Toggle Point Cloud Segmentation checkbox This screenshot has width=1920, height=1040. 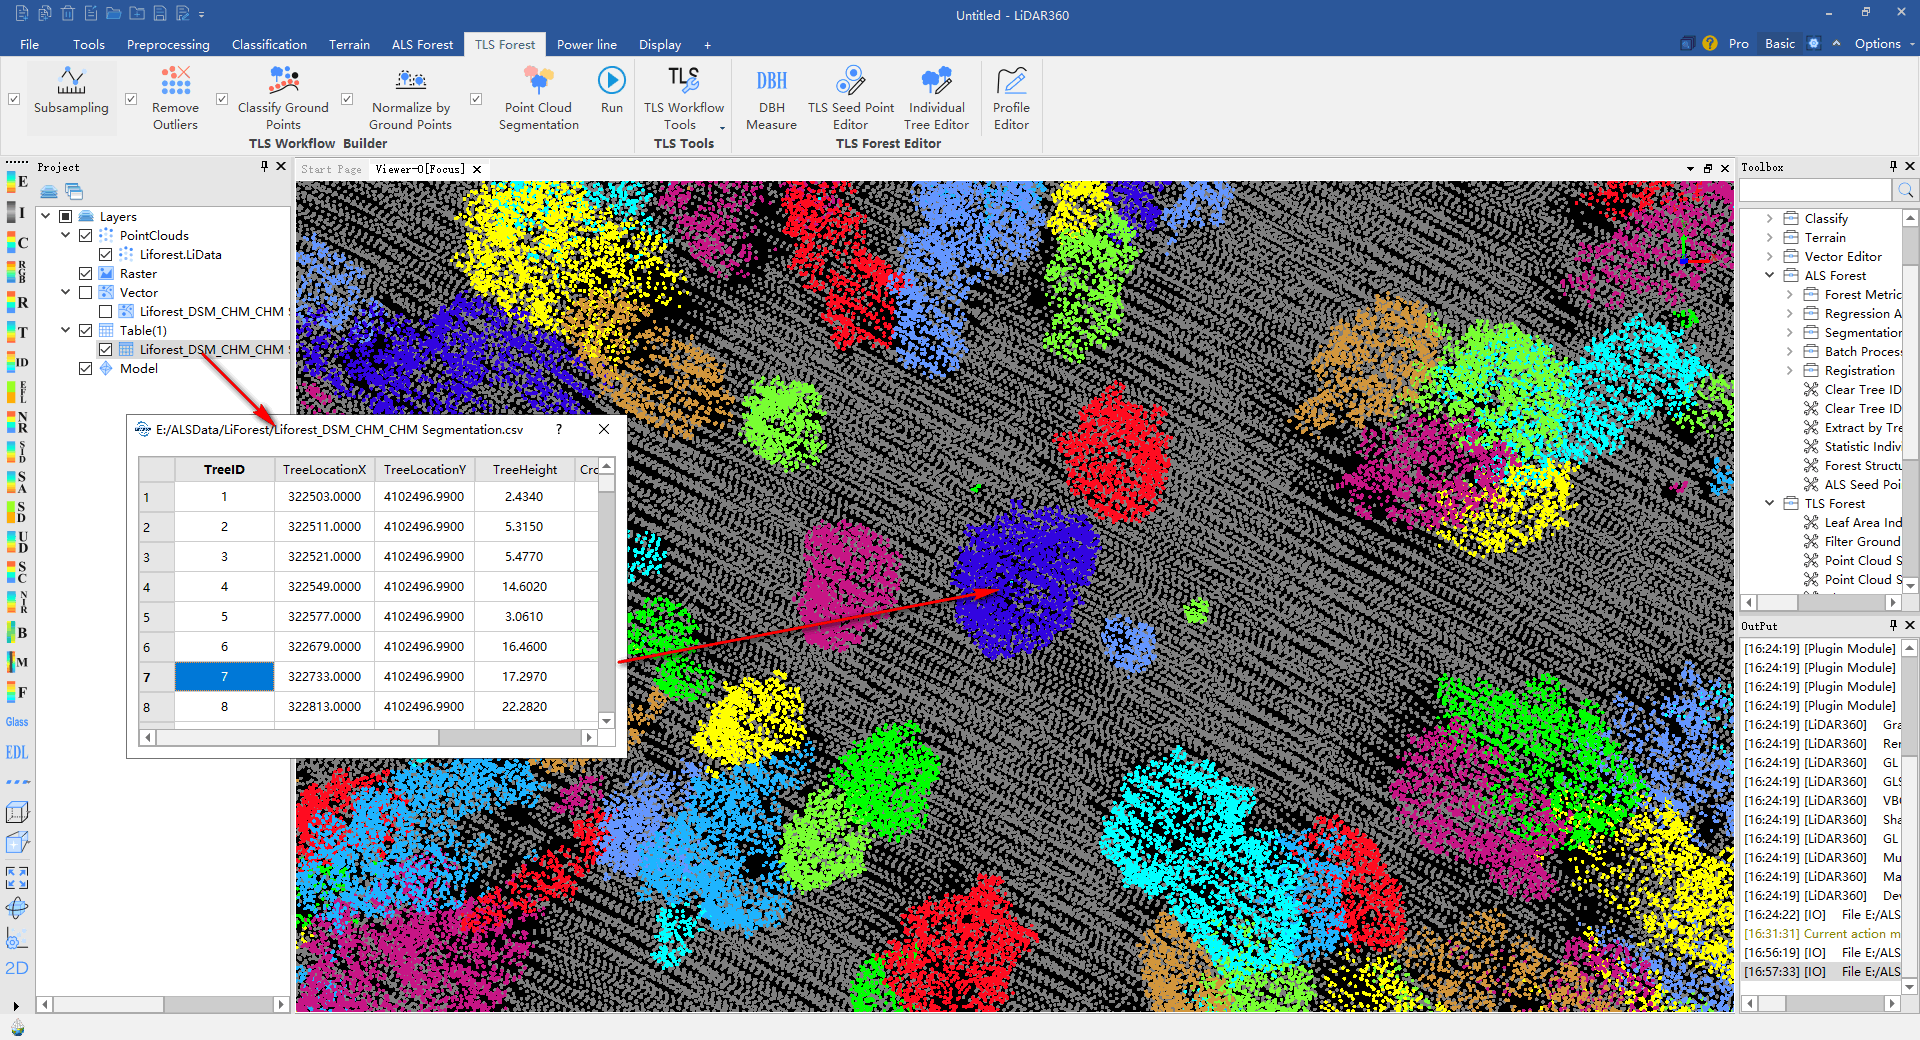[x=476, y=99]
